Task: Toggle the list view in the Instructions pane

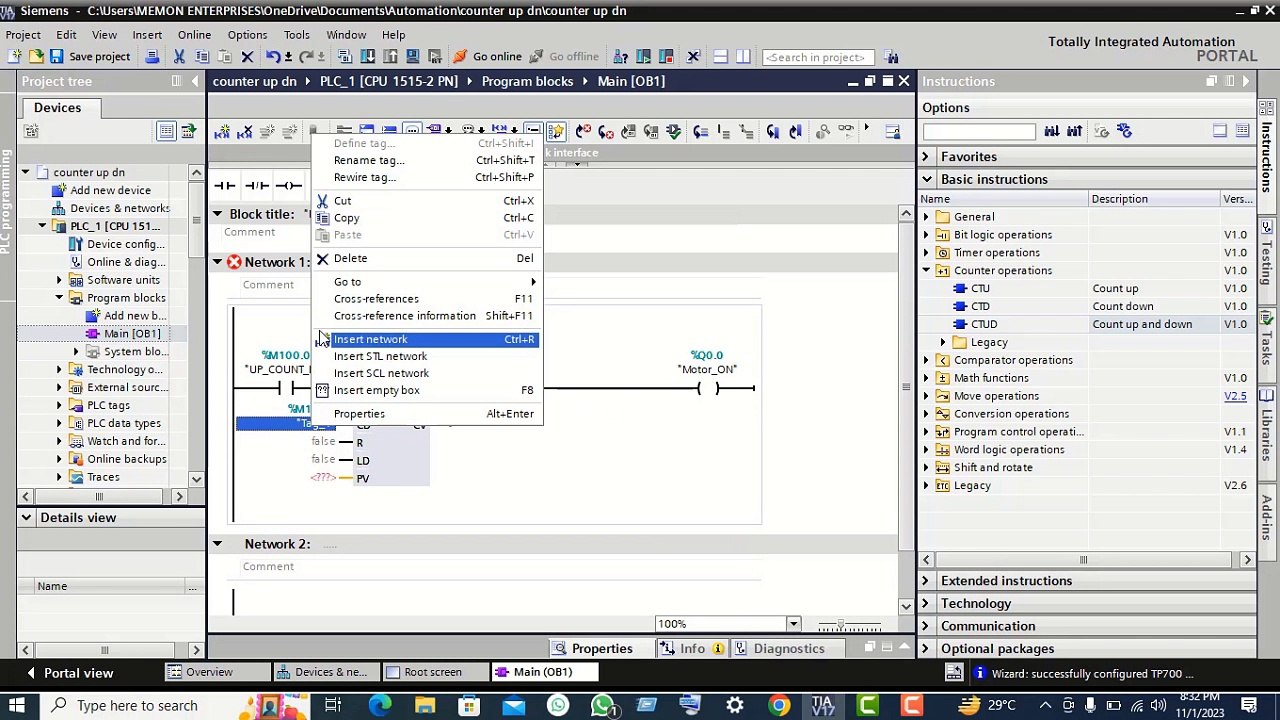Action: [x=1220, y=131]
